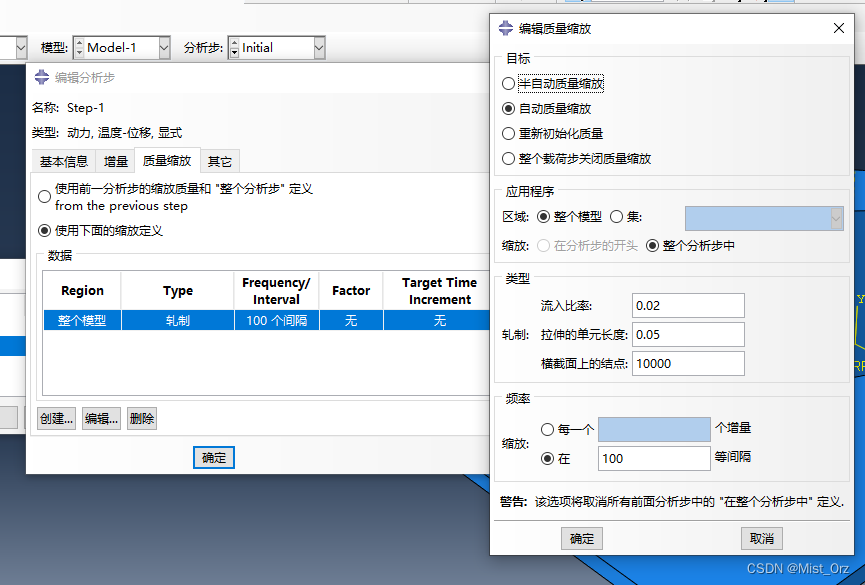Select the 集 region radio button
The image size is (865, 585).
(616, 216)
